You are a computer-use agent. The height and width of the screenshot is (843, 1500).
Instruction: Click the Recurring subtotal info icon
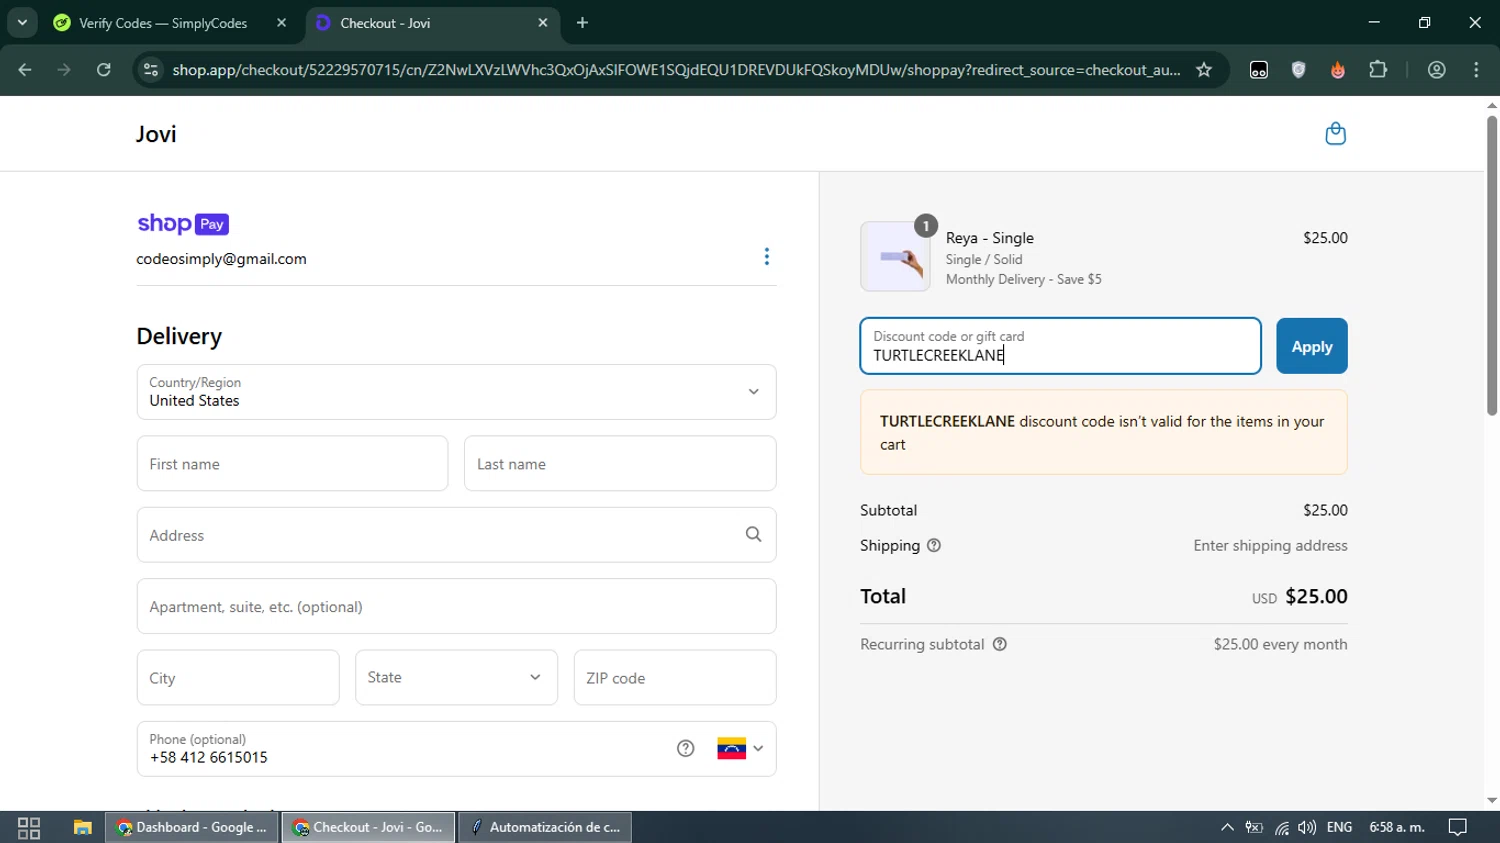(1000, 645)
